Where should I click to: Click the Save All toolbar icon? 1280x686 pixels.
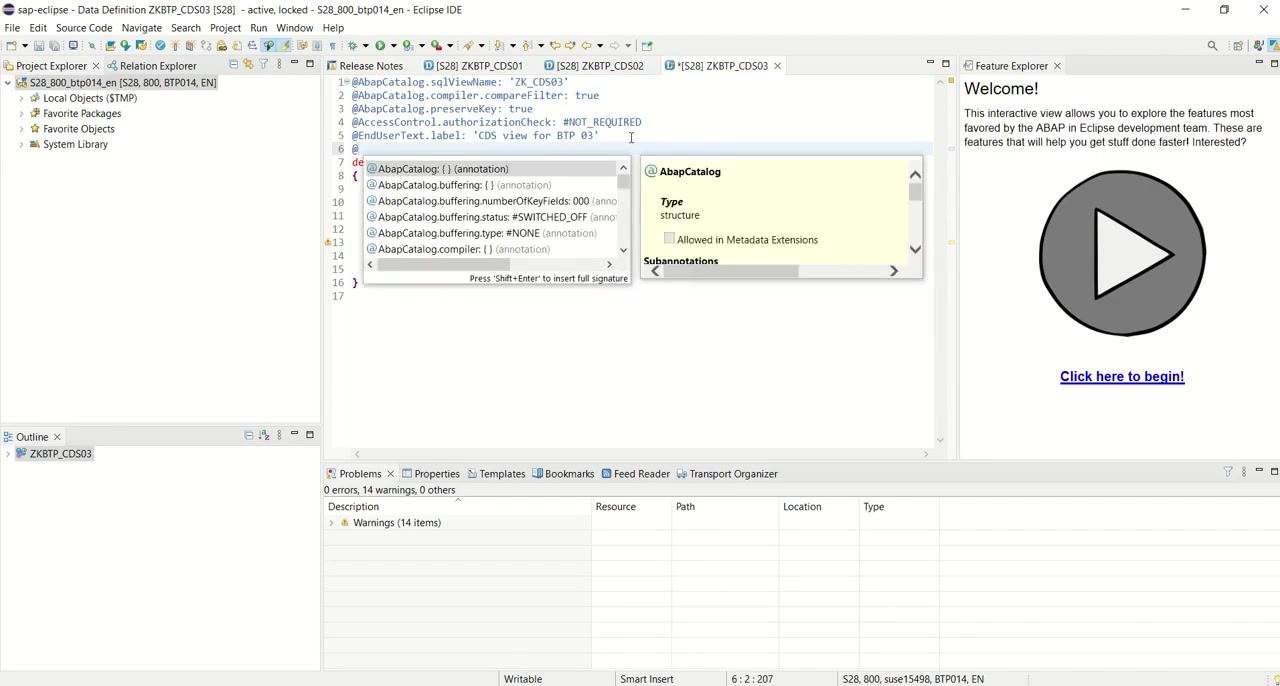(53, 45)
